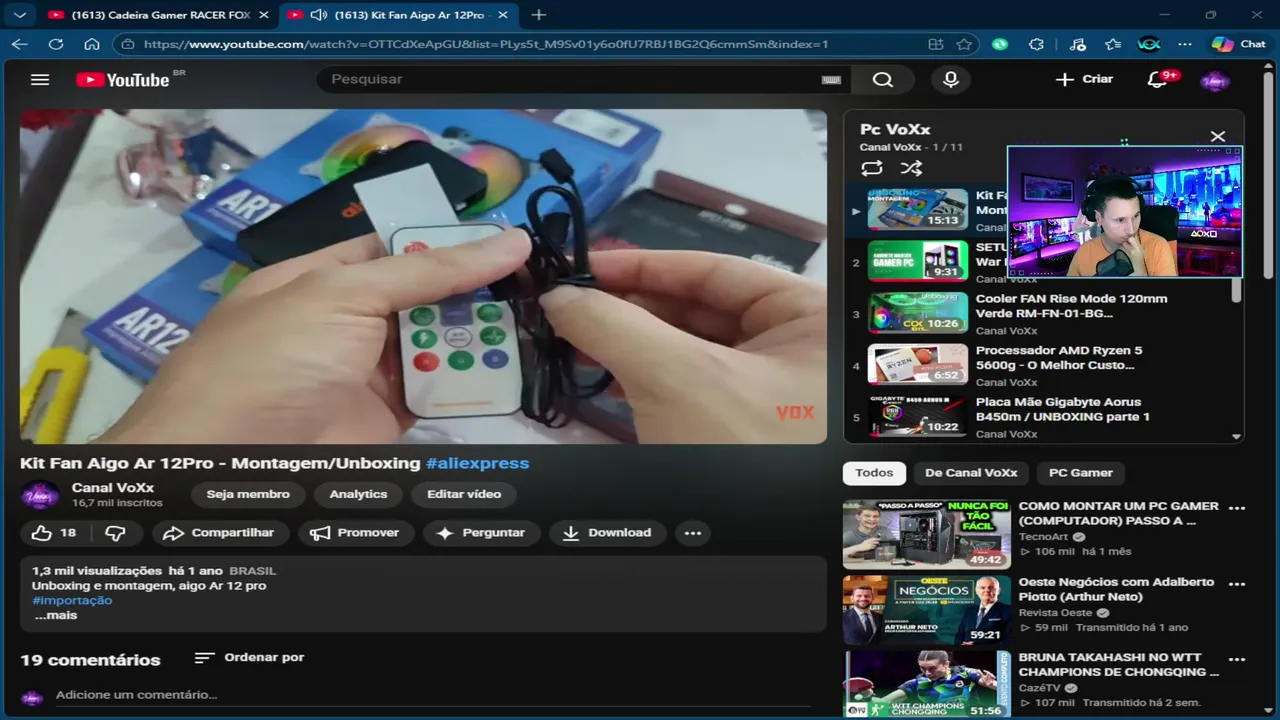Expand description with ...mais
This screenshot has height=720, width=1280.
pos(56,615)
